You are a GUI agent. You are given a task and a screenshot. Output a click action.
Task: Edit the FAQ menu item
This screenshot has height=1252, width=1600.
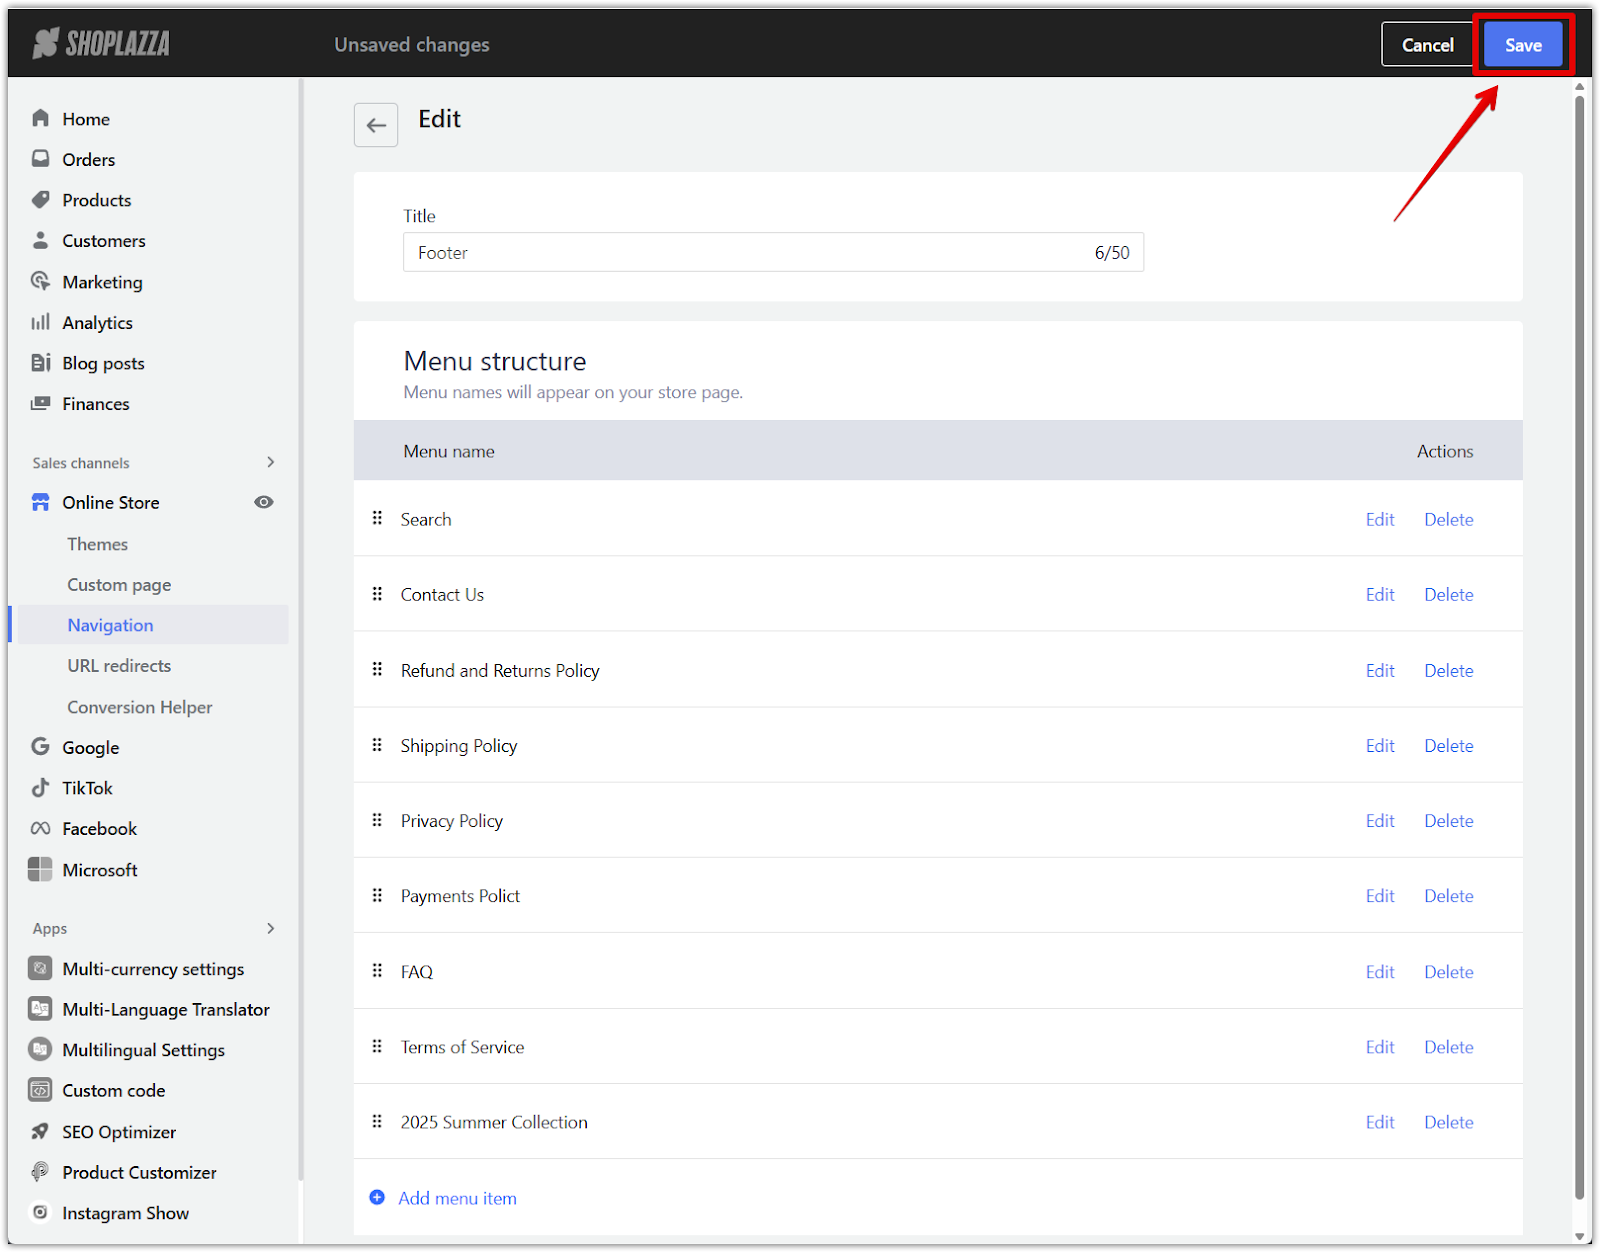1380,971
